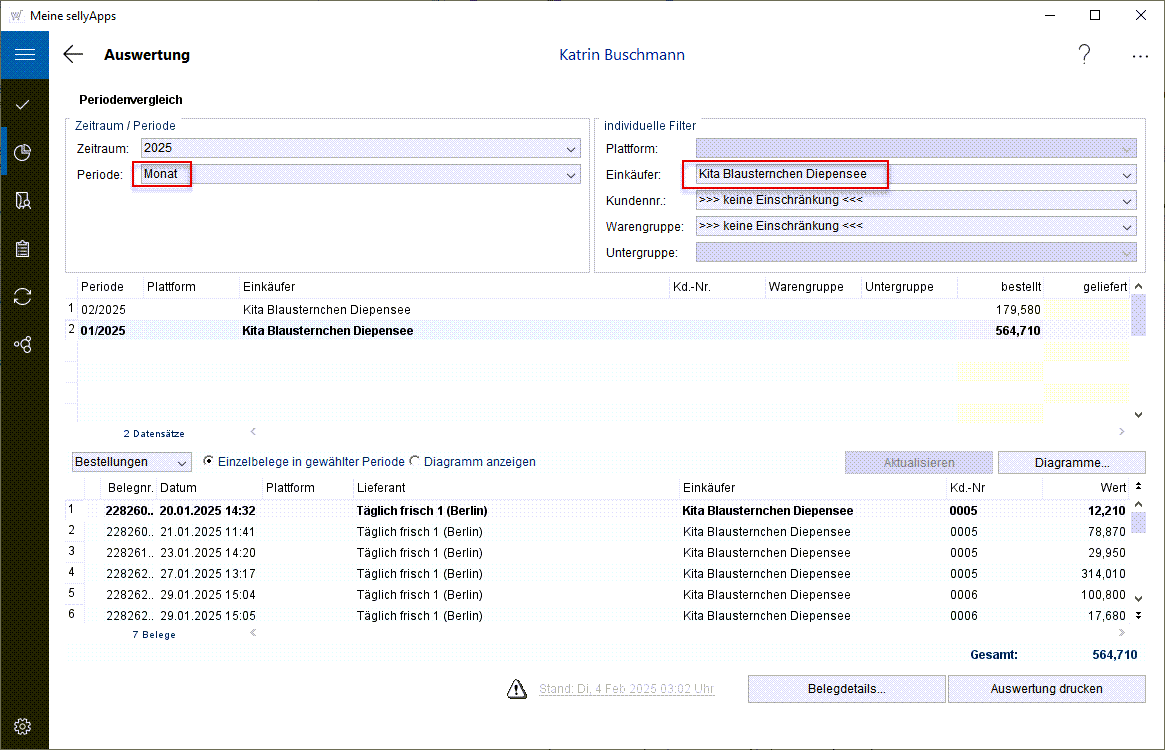Click the 'Auswertung drucken' button
Viewport: 1165px width, 750px height.
1046,689
